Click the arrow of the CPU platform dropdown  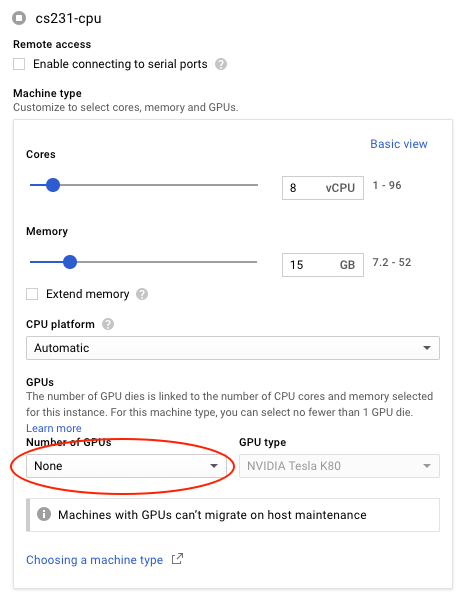pos(427,348)
